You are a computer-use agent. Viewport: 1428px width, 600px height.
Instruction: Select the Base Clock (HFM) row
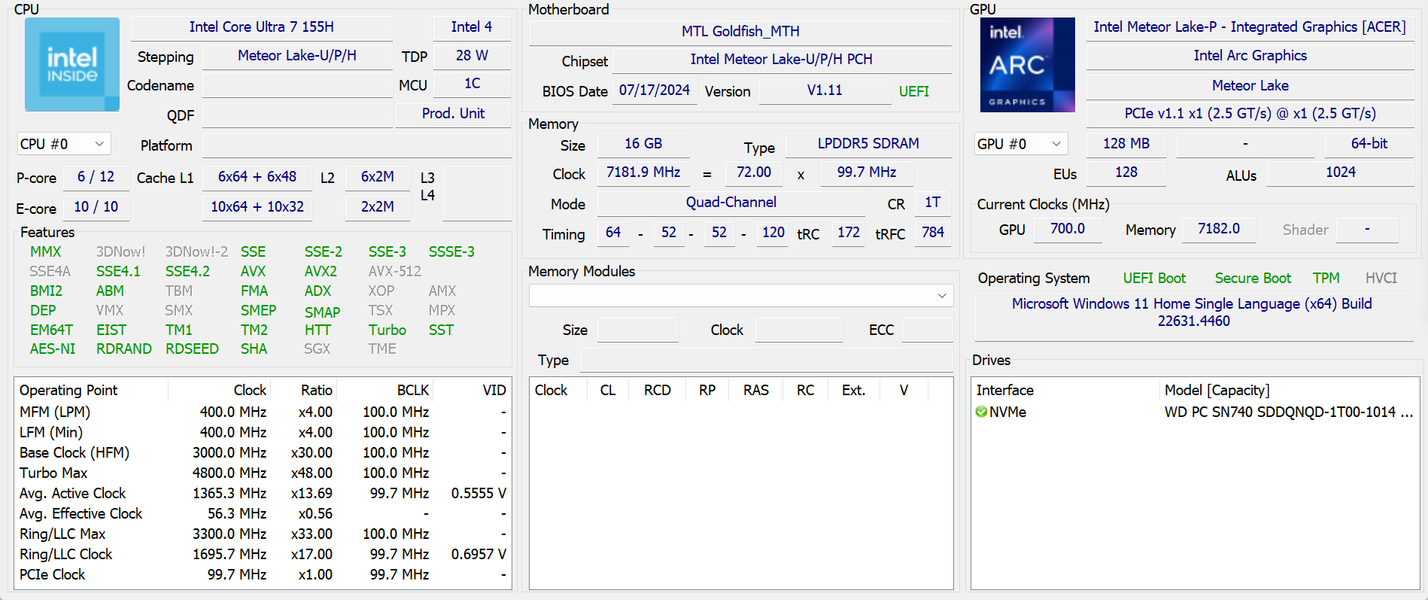[x=263, y=453]
